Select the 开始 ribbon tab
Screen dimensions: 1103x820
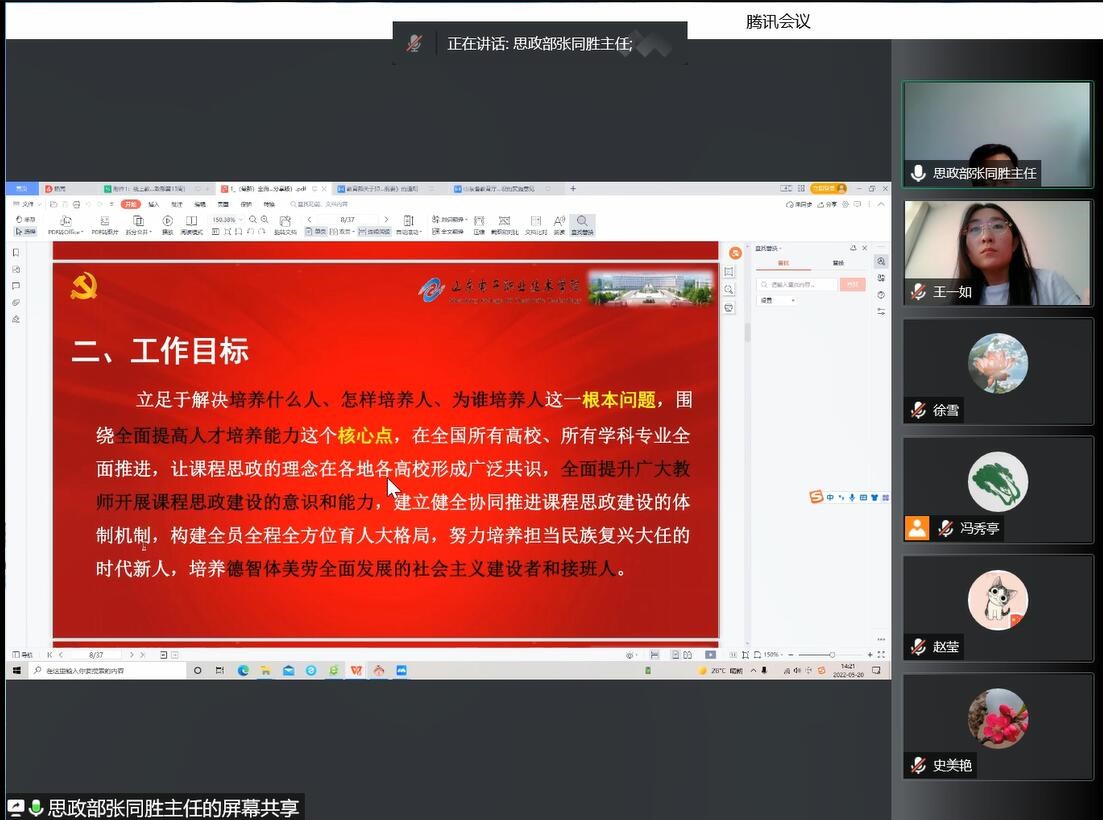click(x=130, y=204)
